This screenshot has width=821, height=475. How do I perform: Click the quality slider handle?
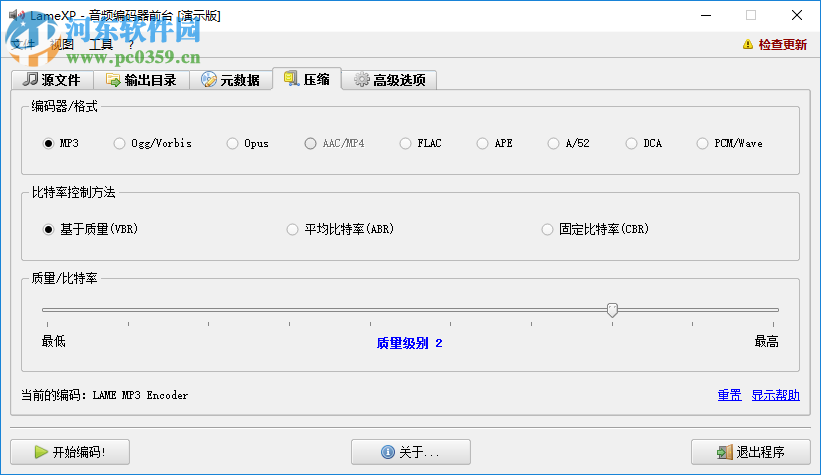[x=612, y=310]
